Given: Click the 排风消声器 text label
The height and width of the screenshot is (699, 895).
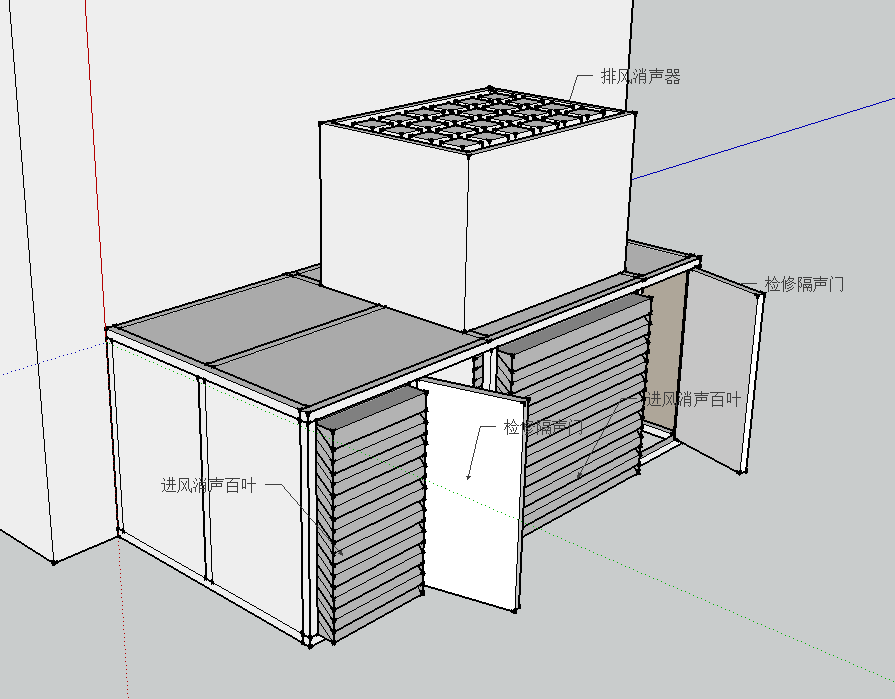Looking at the screenshot, I should [x=640, y=77].
